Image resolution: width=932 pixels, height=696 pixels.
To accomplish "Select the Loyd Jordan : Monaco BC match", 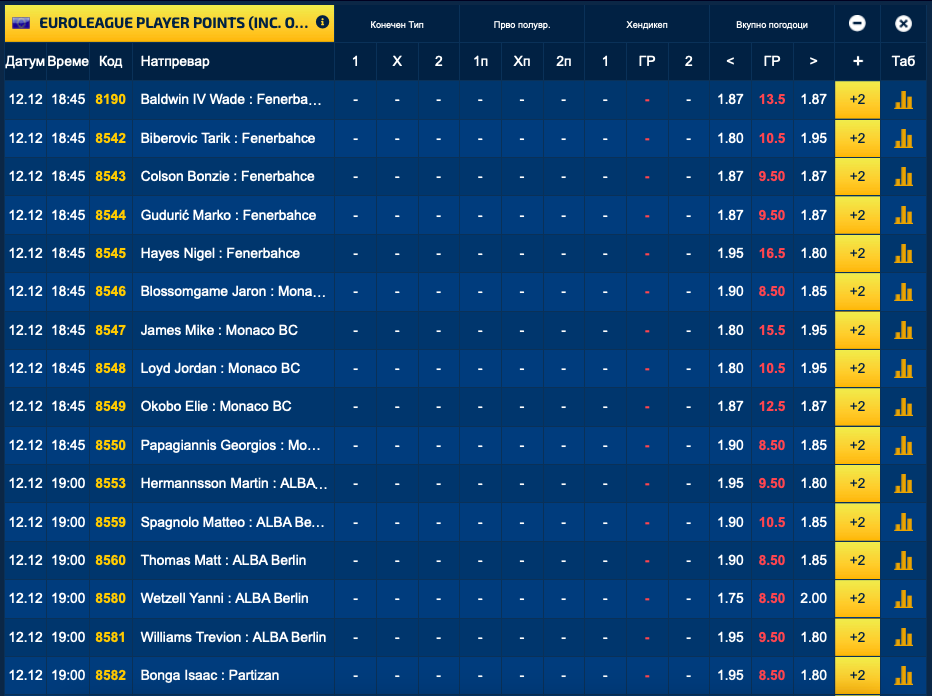I will tap(220, 368).
